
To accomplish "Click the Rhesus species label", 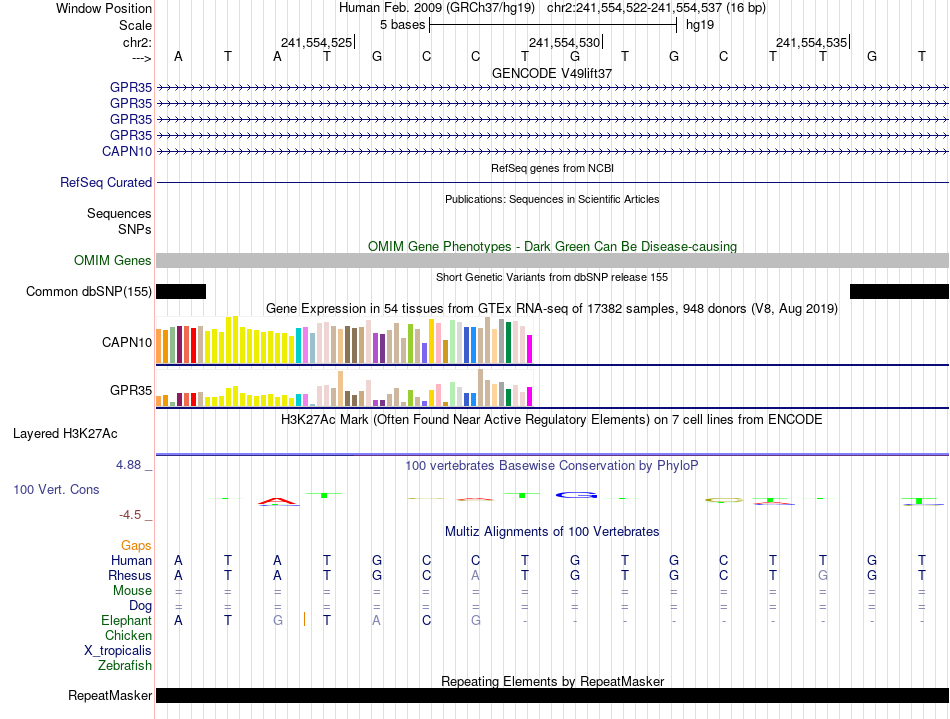I will pyautogui.click(x=130, y=575).
